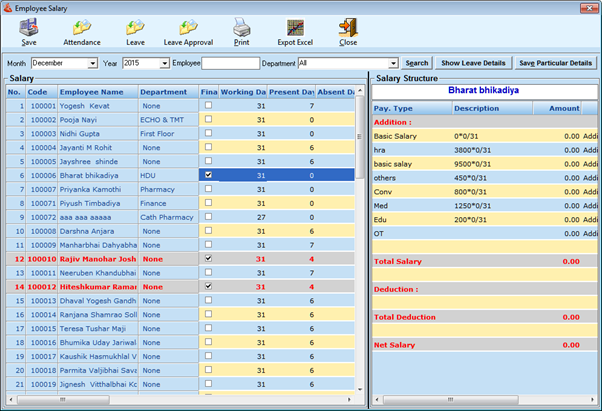This screenshot has height=411, width=602.
Task: Click the Save toolbar icon
Action: coord(28,28)
